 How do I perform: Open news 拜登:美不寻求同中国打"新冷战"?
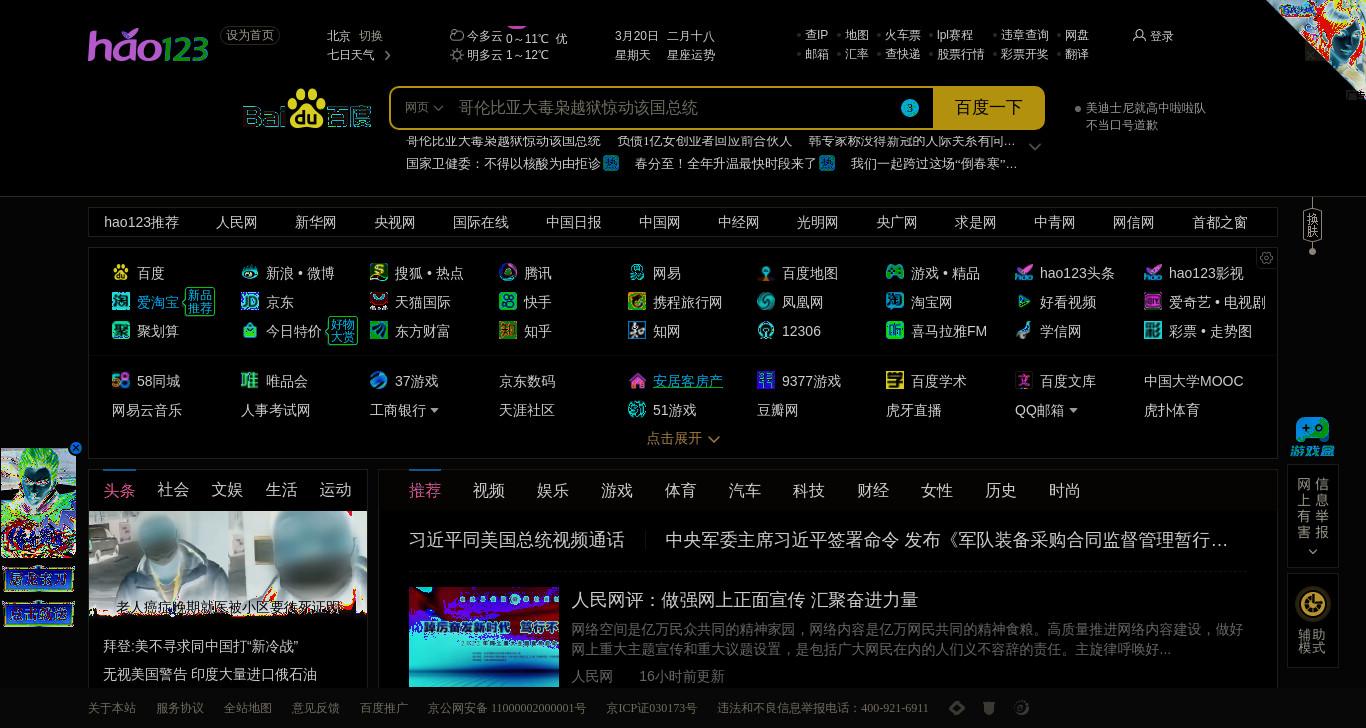point(201,646)
